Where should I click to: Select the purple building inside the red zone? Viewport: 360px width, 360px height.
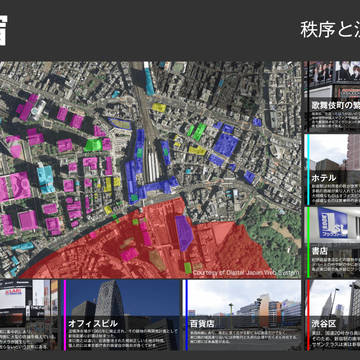coord(184,233)
